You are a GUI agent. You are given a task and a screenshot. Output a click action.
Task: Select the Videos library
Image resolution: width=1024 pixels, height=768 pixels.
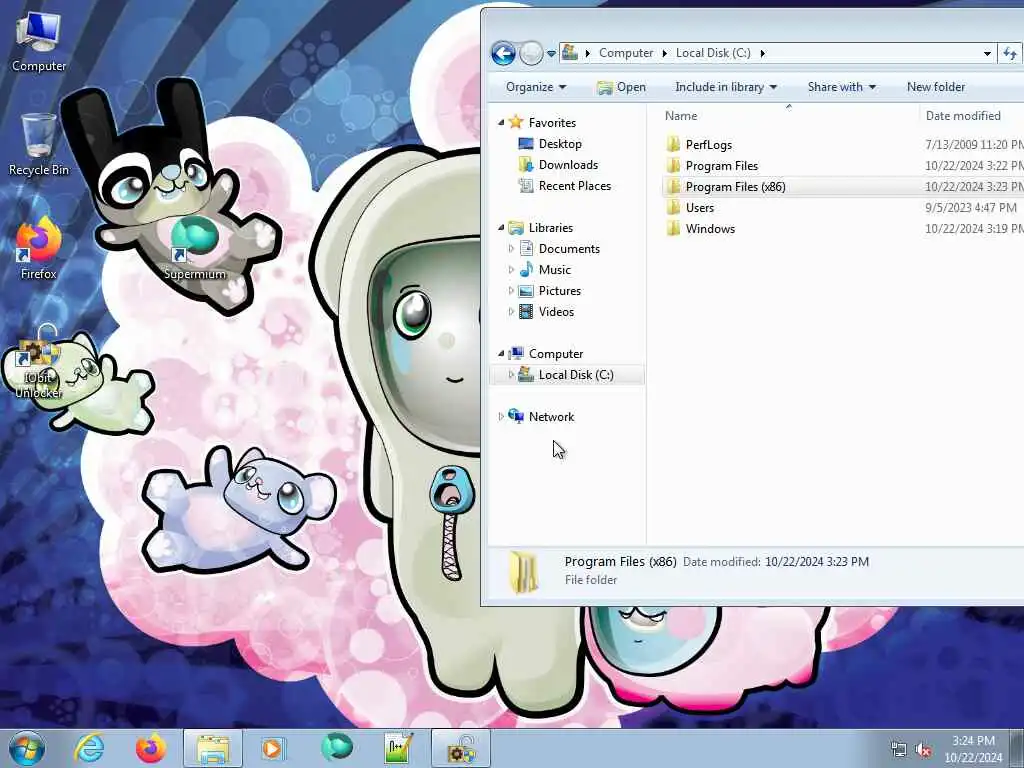[x=556, y=312]
